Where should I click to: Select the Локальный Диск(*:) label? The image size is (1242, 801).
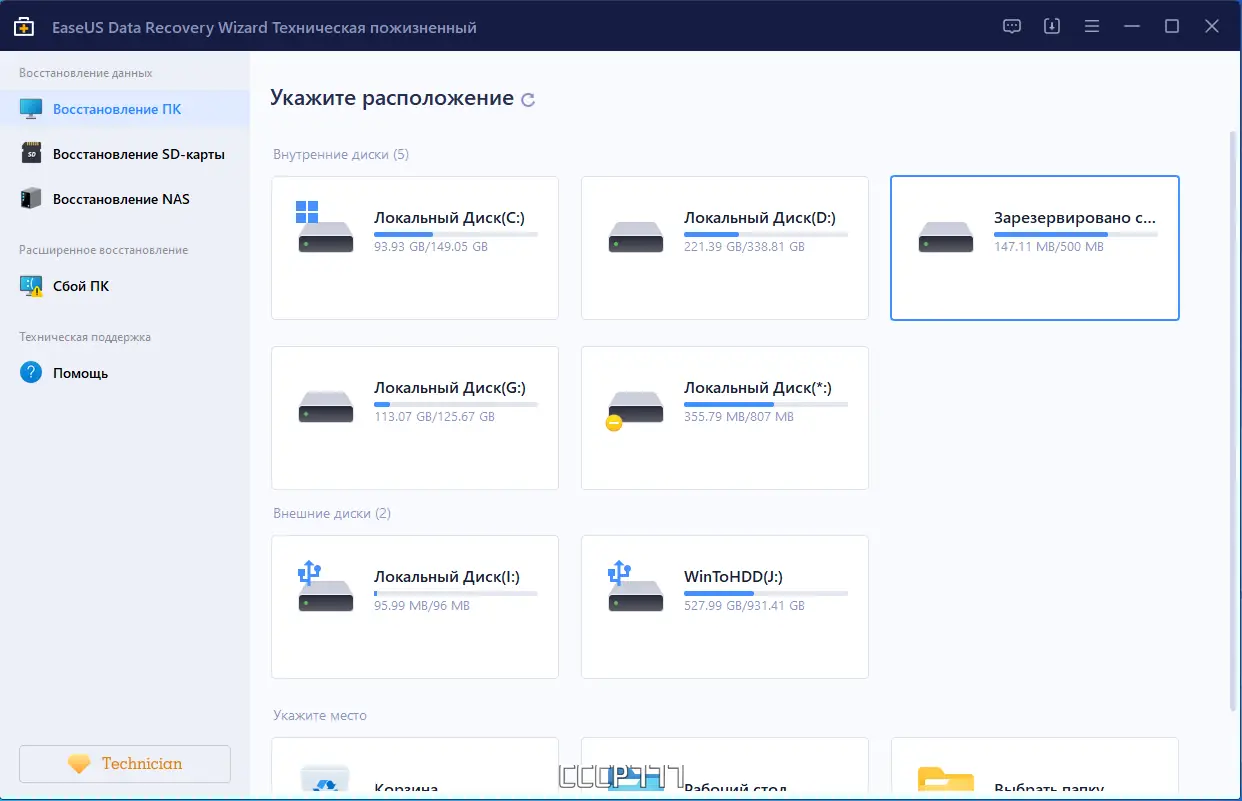tap(758, 388)
